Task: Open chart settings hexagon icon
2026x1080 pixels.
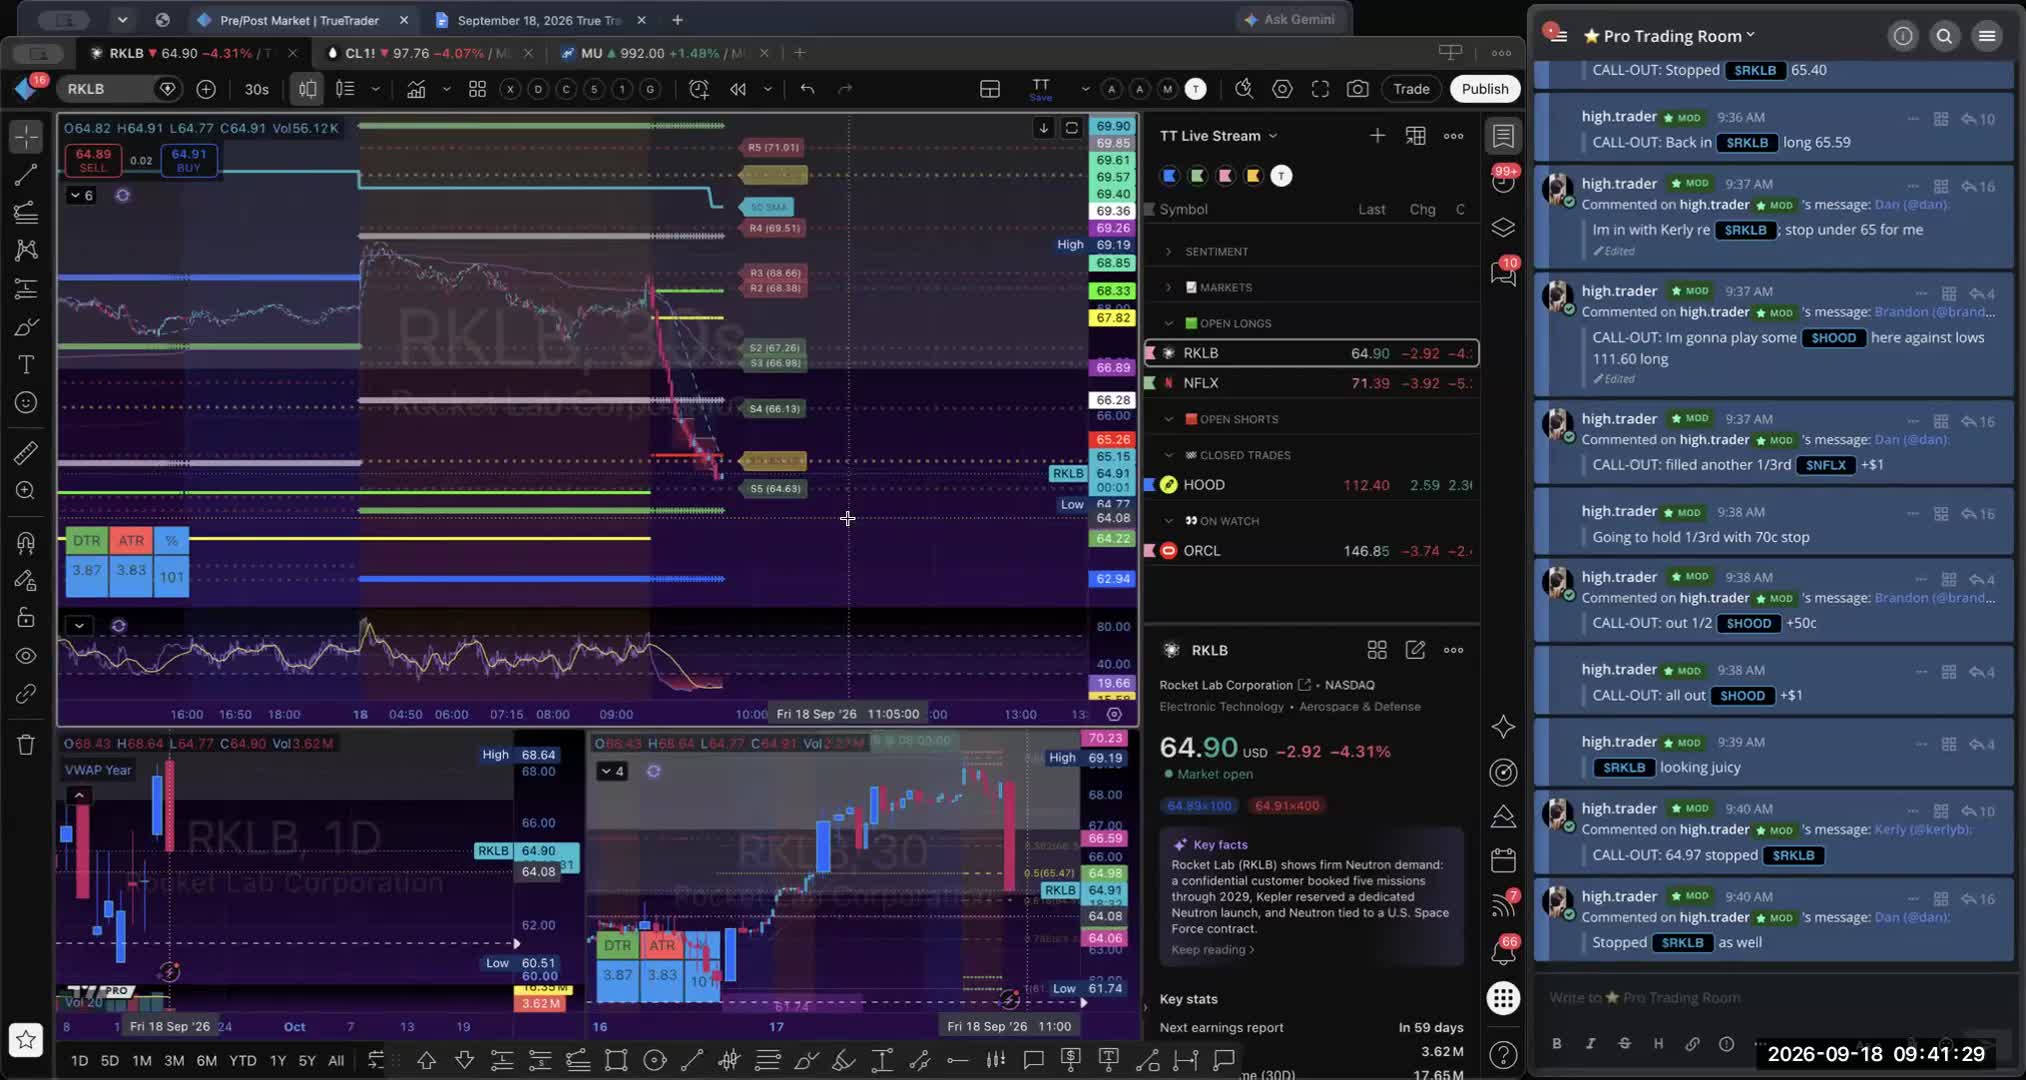Action: 1282,89
